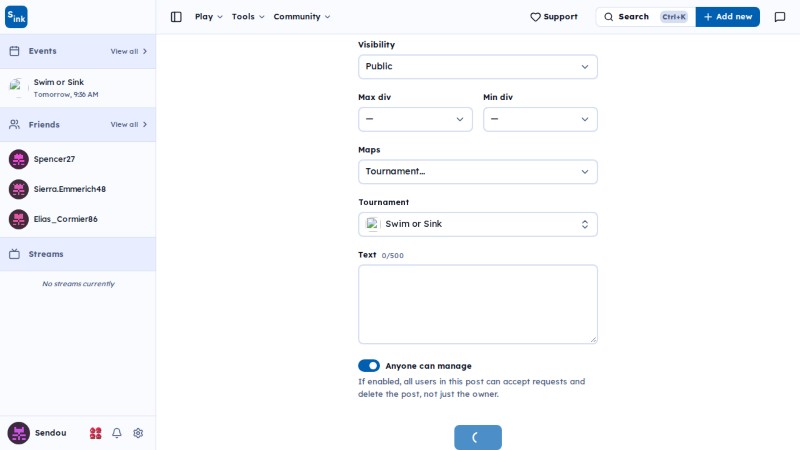The width and height of the screenshot is (800, 450).
Task: Expand the Play menu
Action: (x=209, y=17)
